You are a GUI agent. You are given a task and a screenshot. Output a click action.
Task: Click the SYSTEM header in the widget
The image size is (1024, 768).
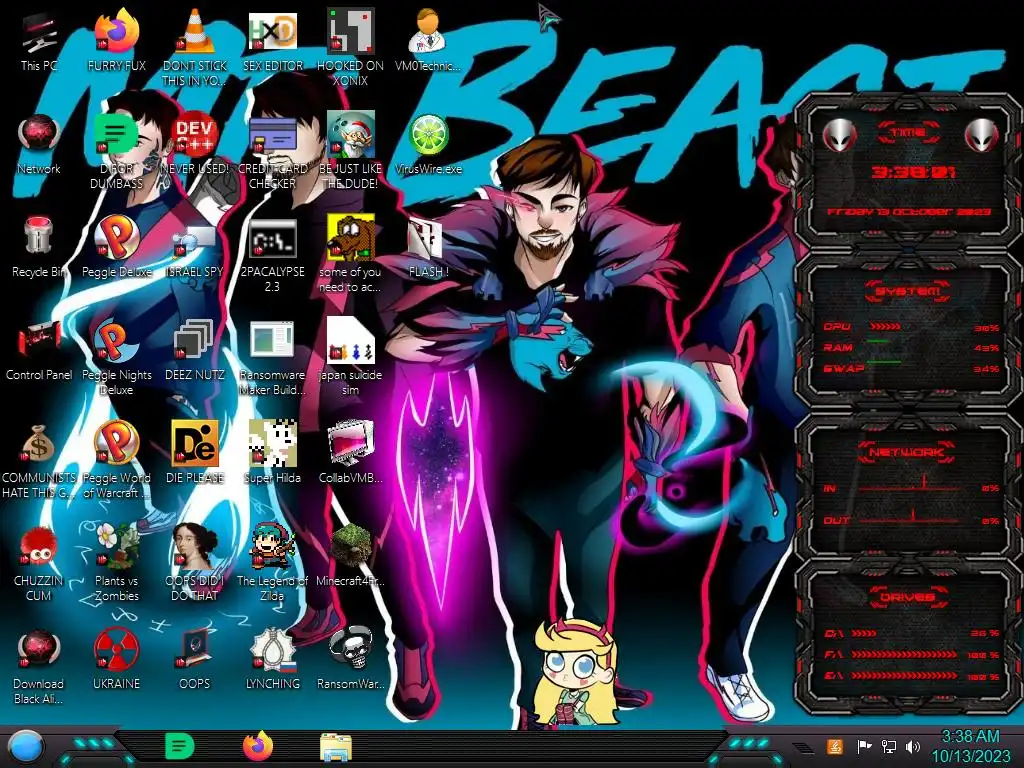[908, 291]
